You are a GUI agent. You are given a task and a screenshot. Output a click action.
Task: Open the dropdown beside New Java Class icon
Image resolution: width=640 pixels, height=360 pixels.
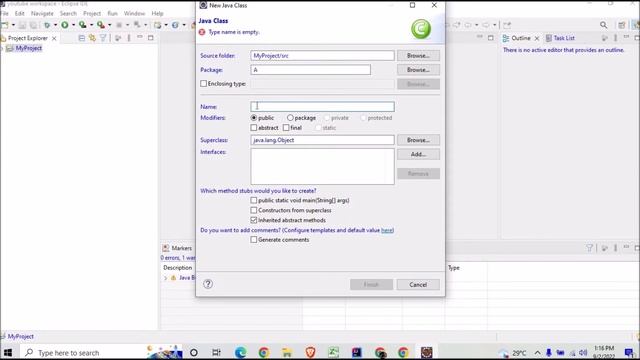(184, 25)
